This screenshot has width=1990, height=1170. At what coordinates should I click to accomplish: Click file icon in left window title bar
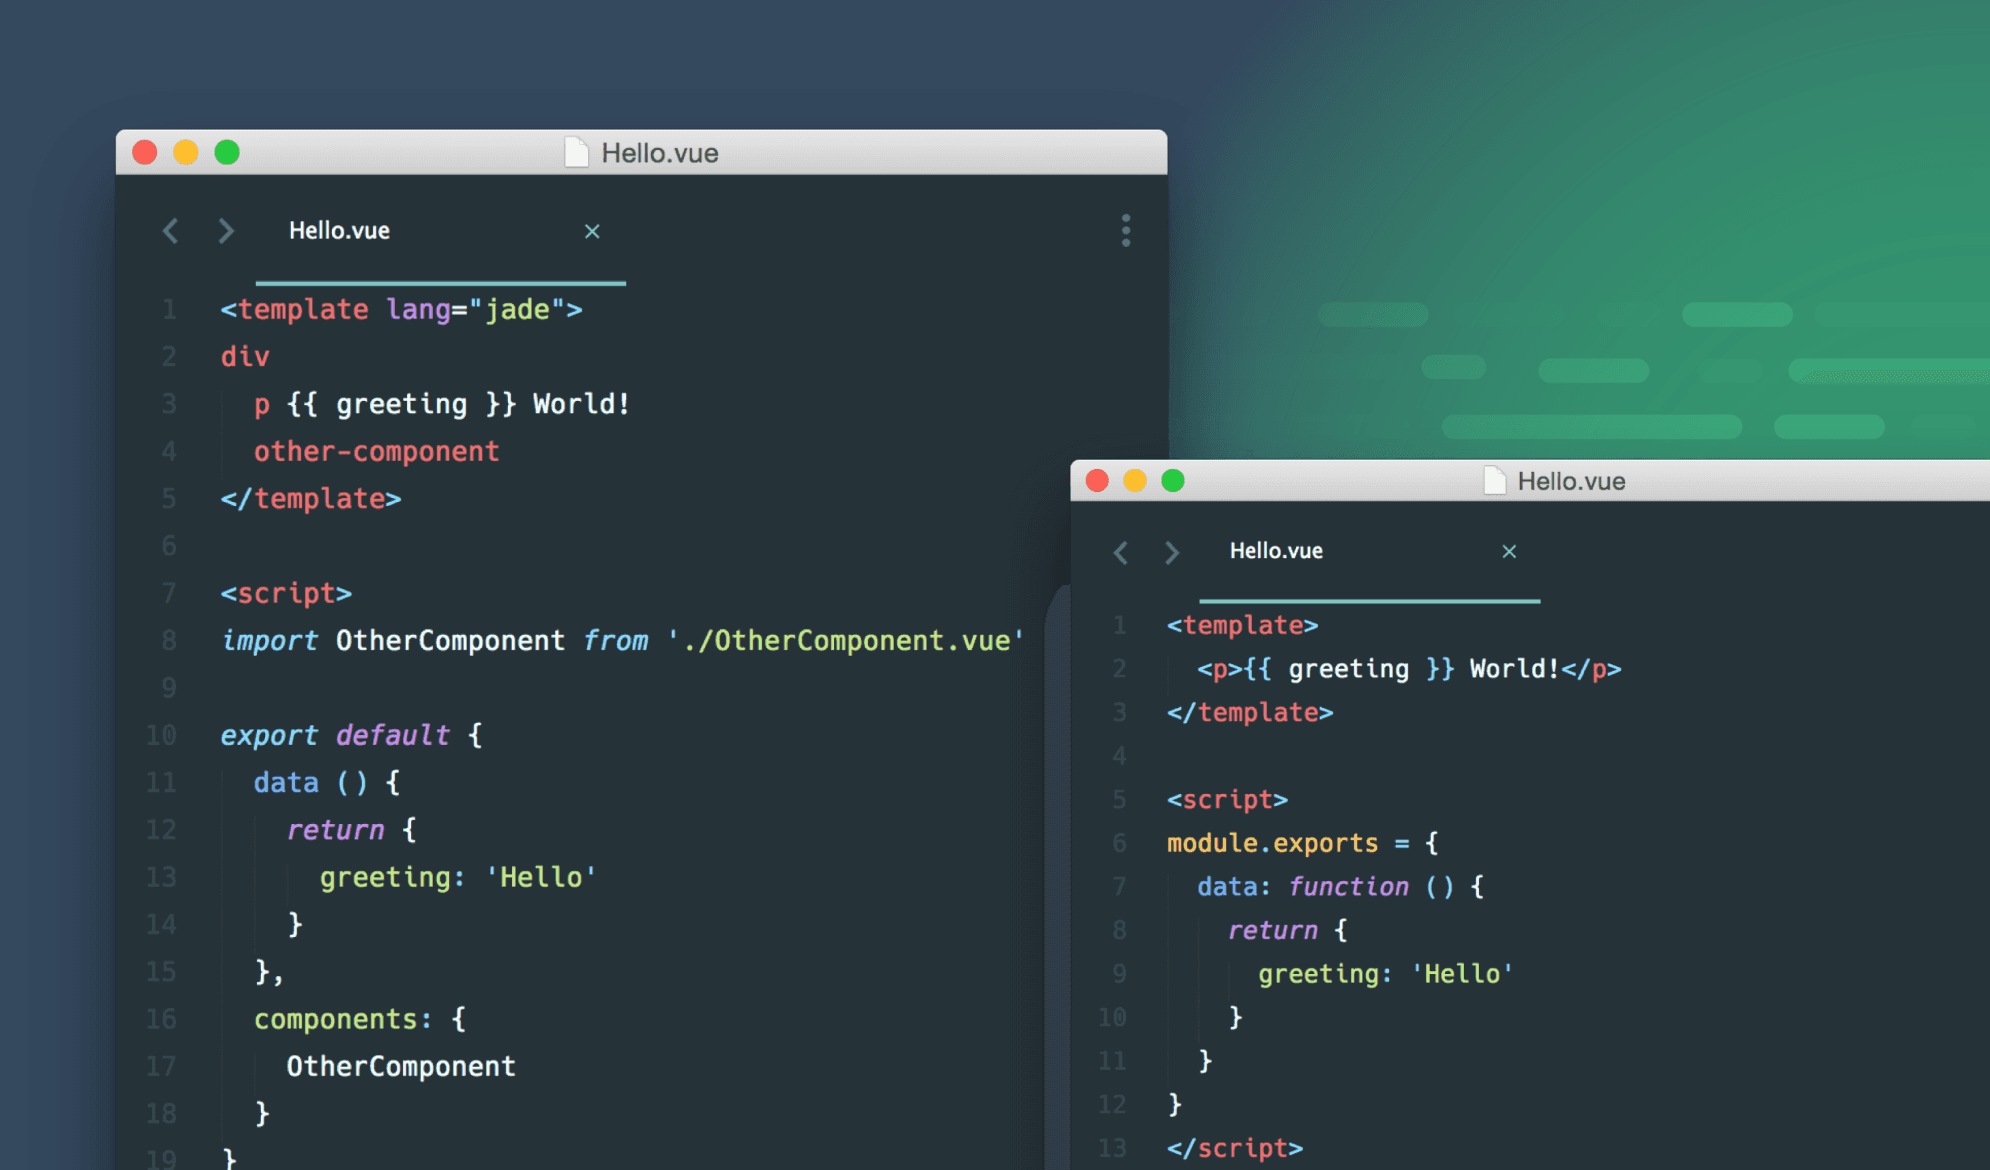(x=576, y=153)
